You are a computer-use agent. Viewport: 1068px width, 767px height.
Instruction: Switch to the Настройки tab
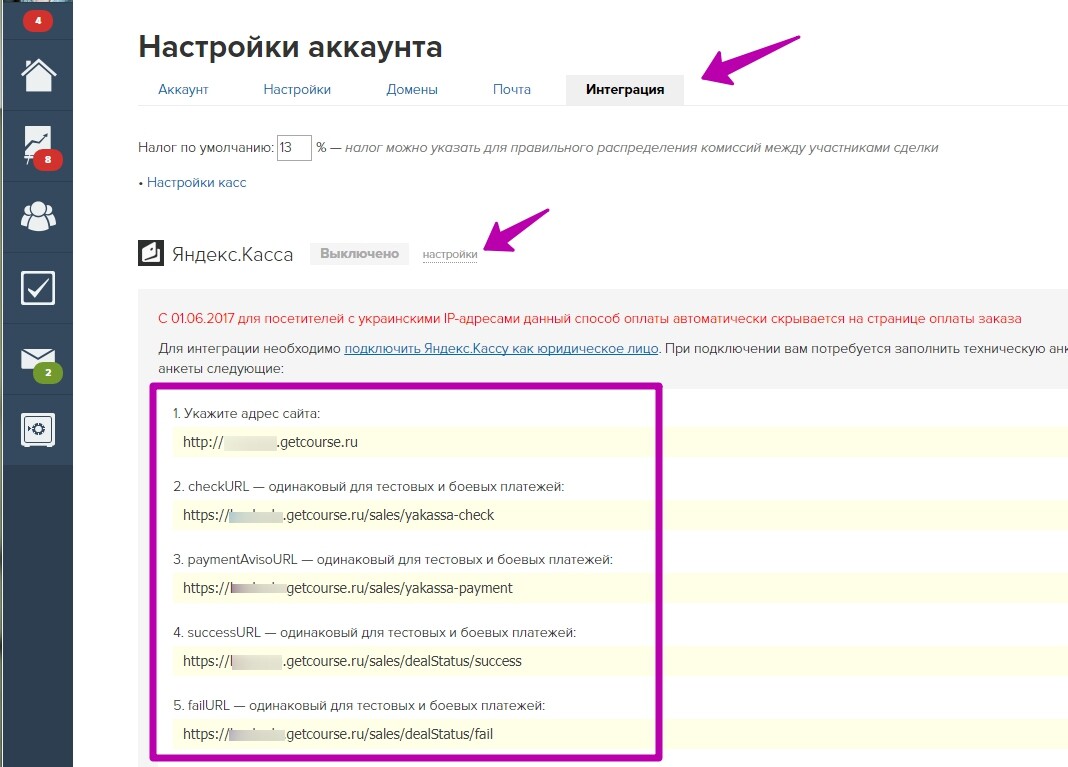297,89
